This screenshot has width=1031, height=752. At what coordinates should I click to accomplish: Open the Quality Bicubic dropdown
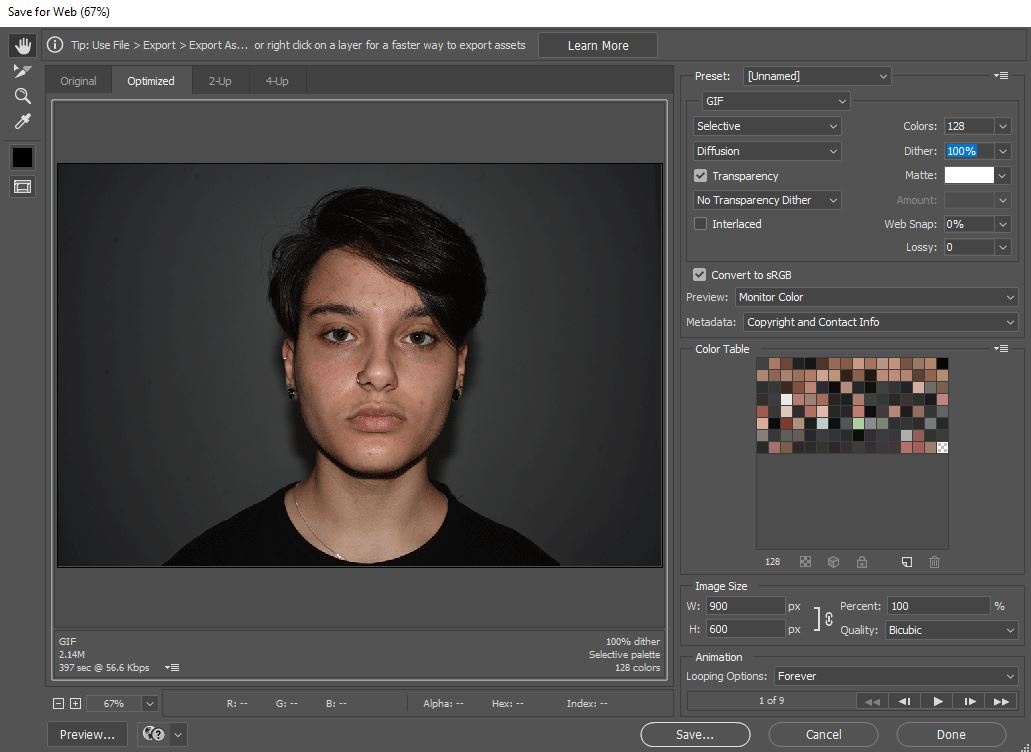pos(951,630)
